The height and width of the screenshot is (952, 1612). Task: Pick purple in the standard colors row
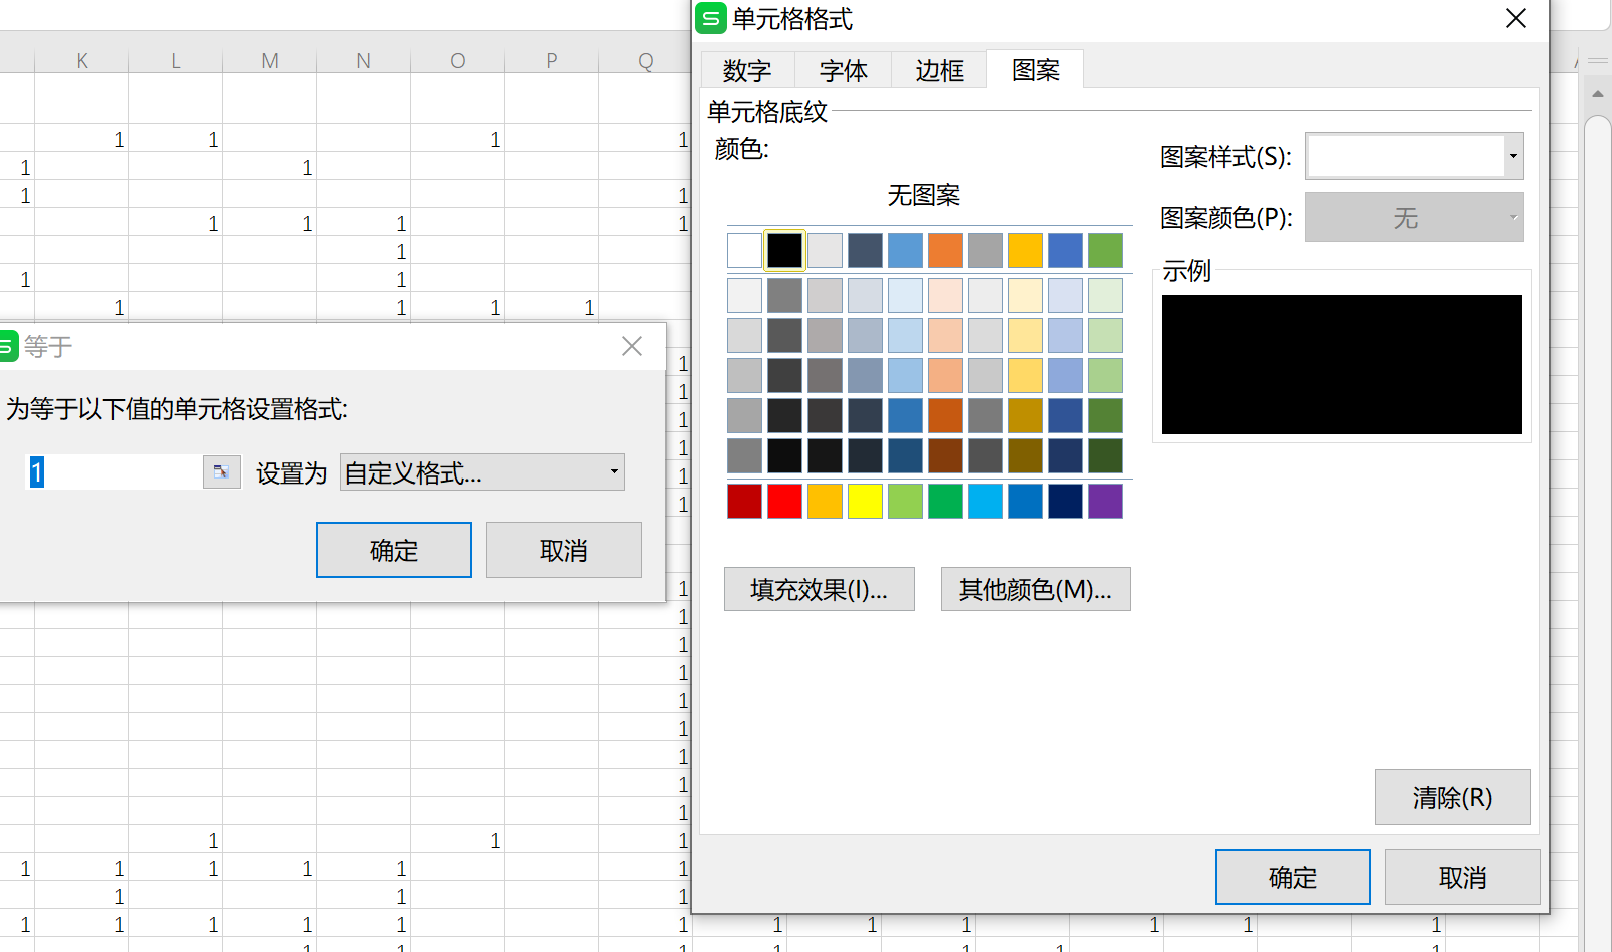click(x=1105, y=501)
